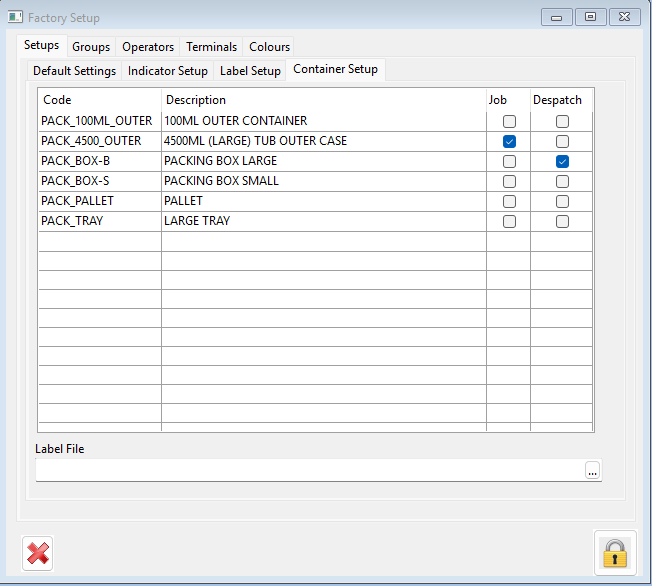Uncheck Despatch checkbox for PACK_BOX-B
652x586 pixels.
tap(562, 161)
